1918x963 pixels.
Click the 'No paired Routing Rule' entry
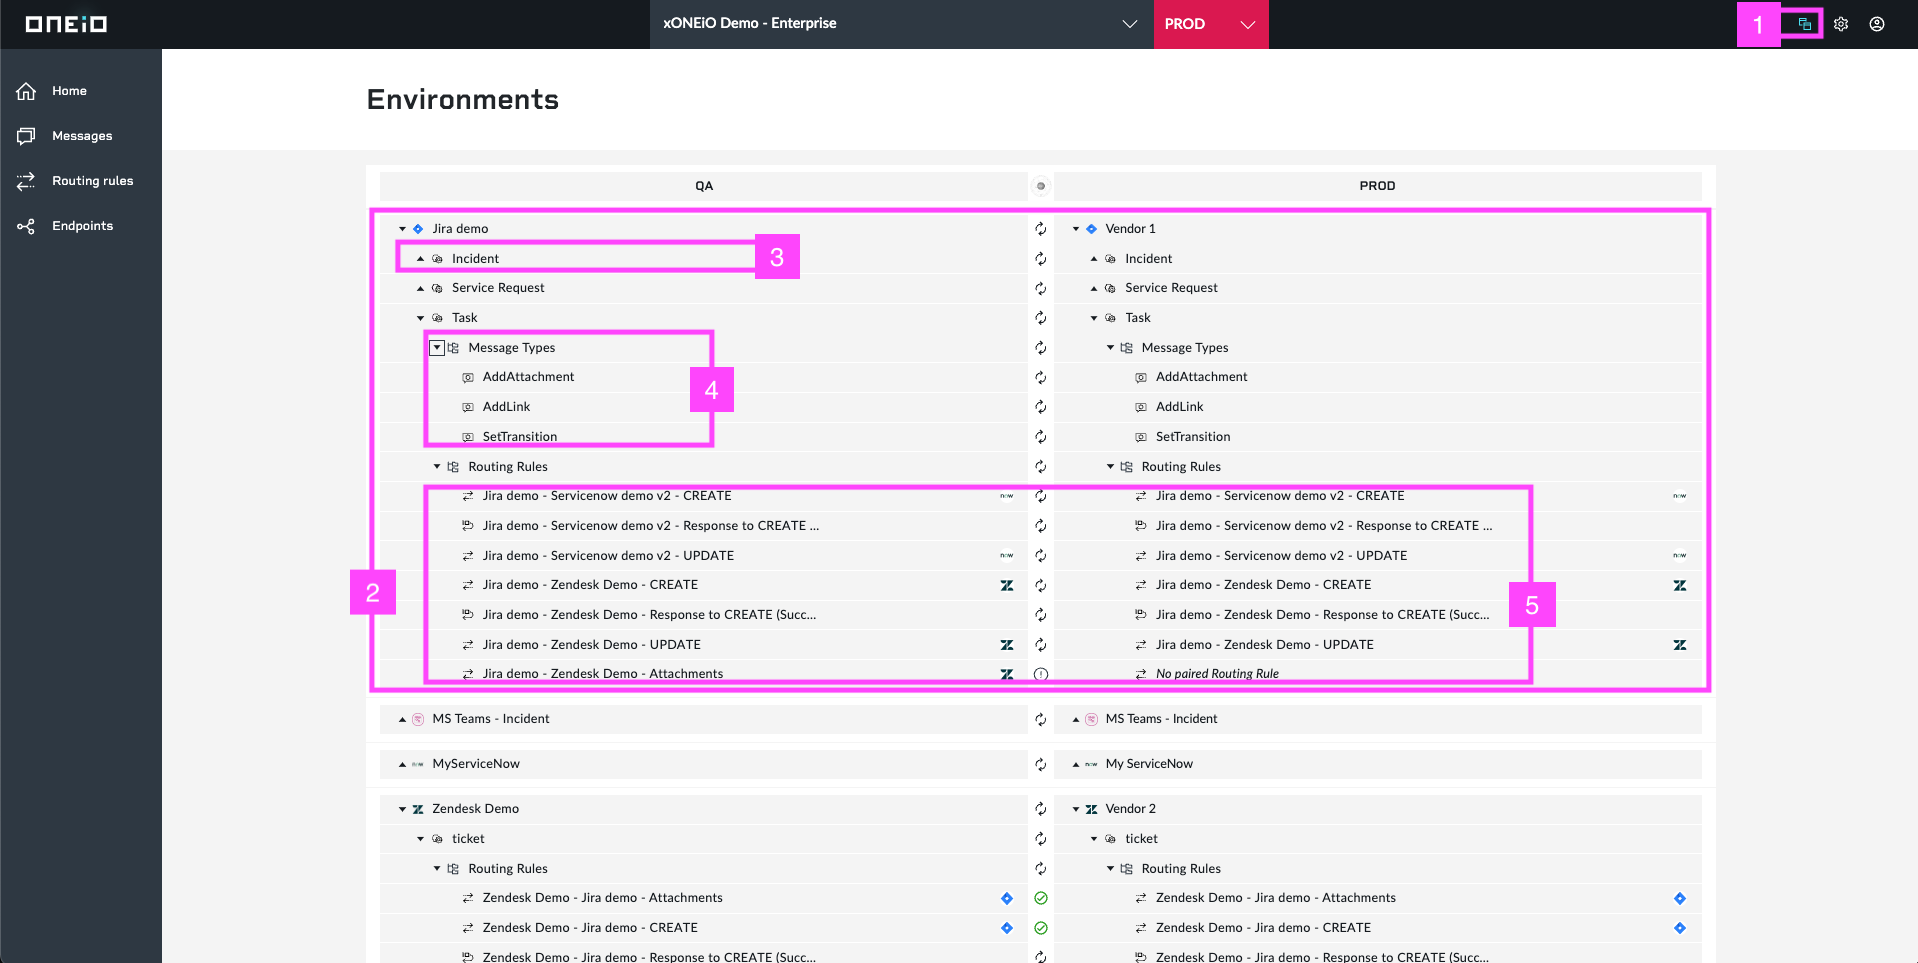[x=1217, y=674]
